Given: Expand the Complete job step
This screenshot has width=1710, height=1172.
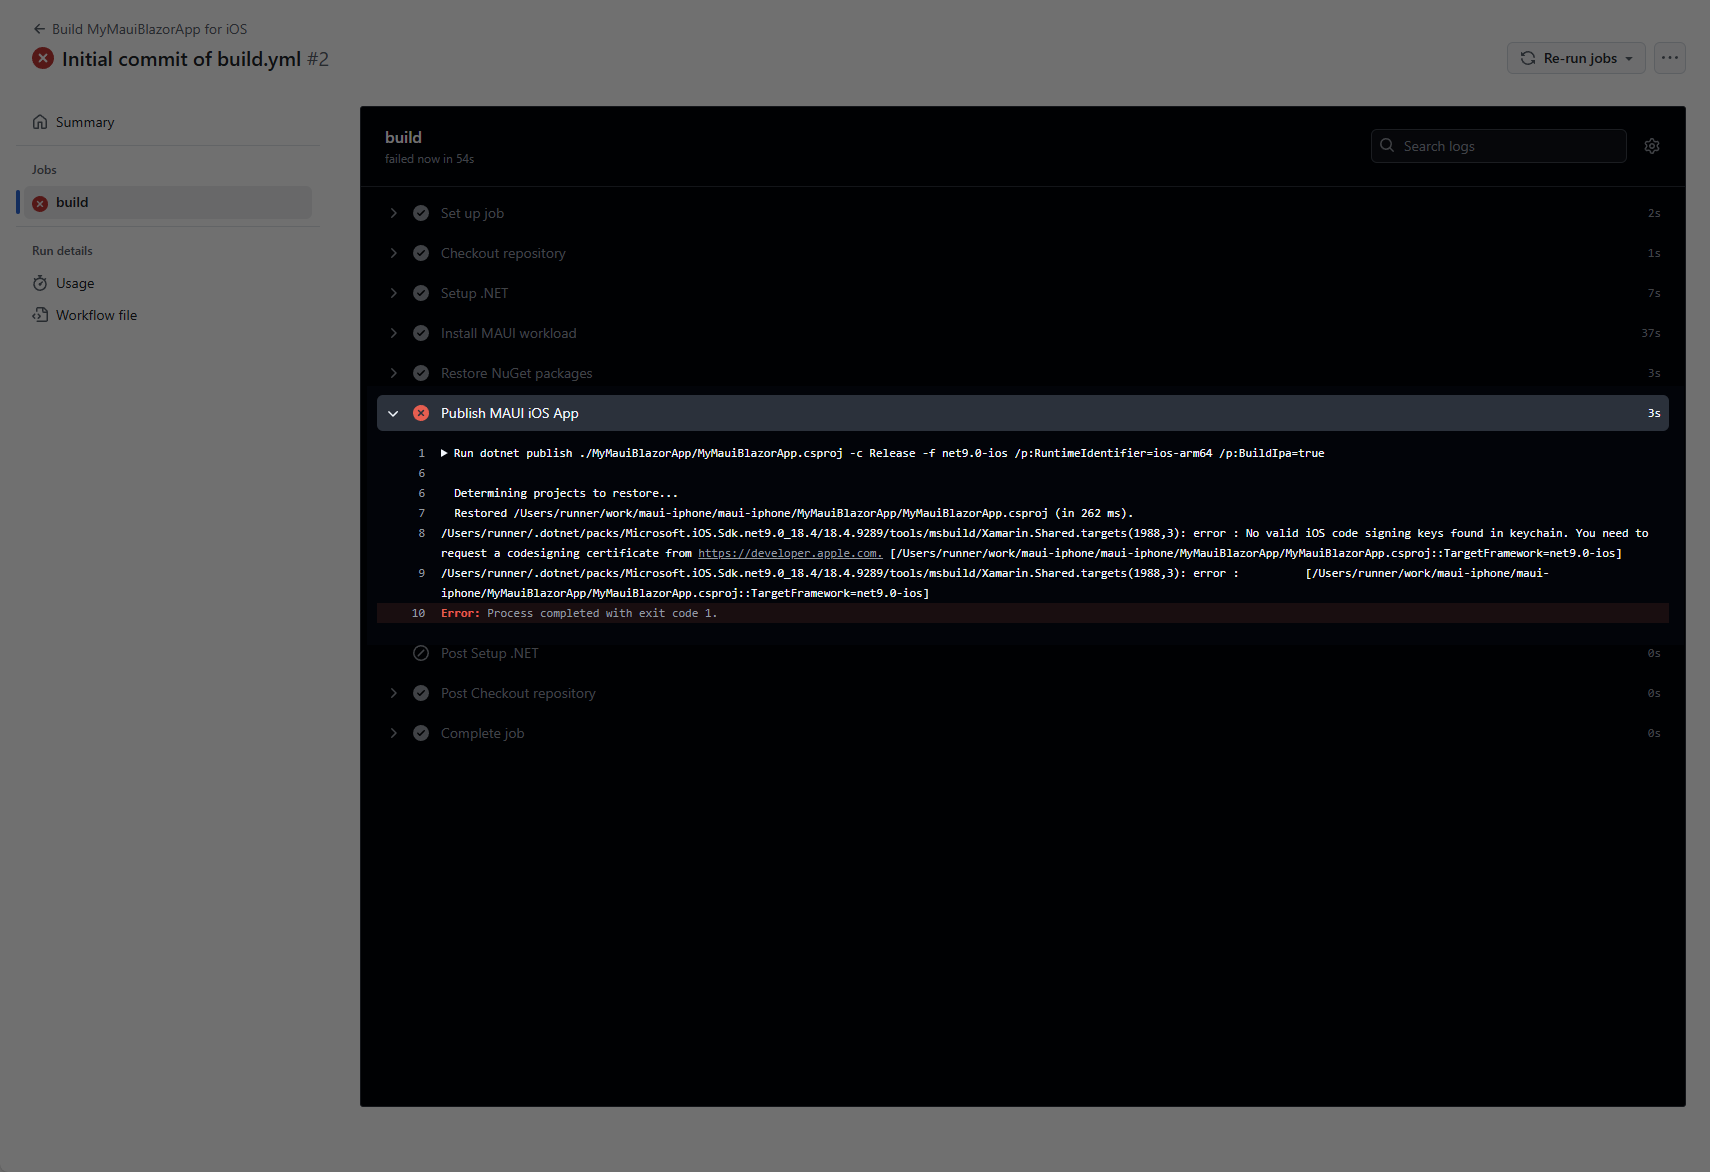Looking at the screenshot, I should [393, 733].
